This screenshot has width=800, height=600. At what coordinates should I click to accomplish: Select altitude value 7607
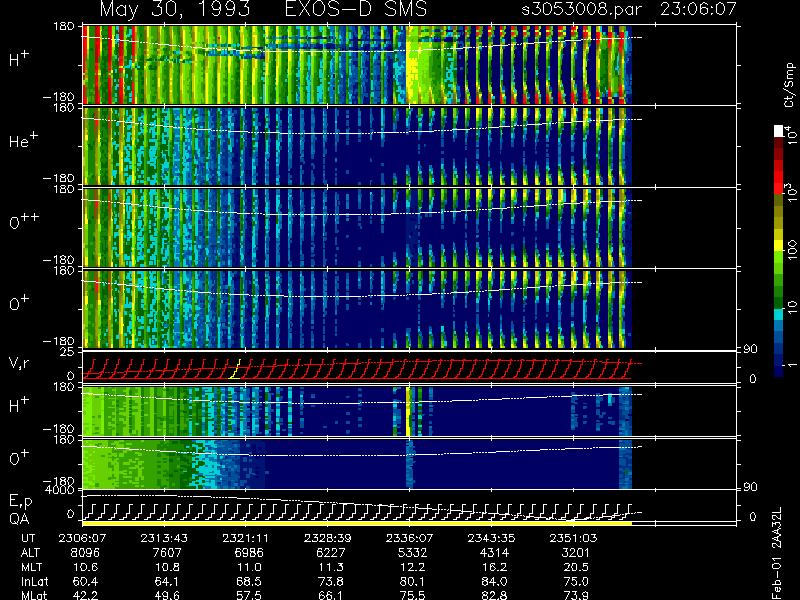click(x=167, y=553)
